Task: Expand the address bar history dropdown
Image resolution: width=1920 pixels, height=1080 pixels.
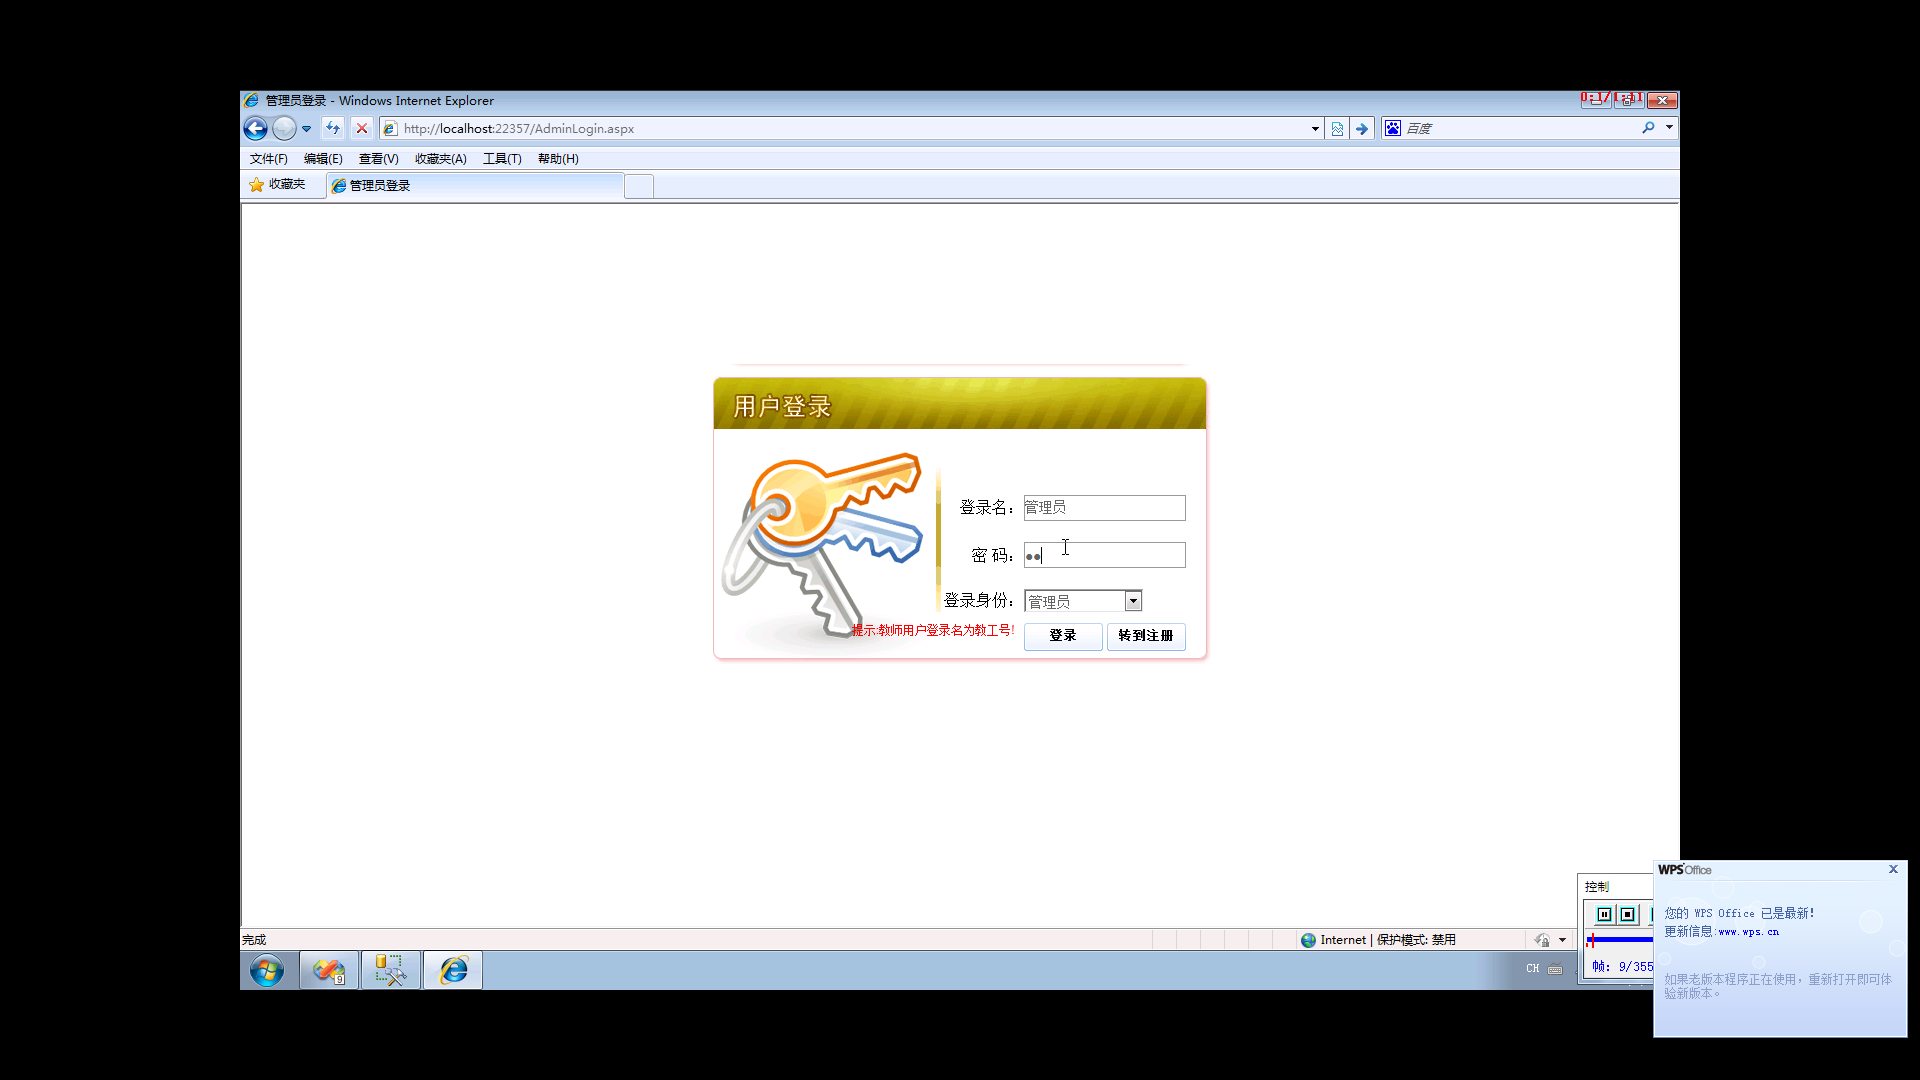Action: (x=1315, y=128)
